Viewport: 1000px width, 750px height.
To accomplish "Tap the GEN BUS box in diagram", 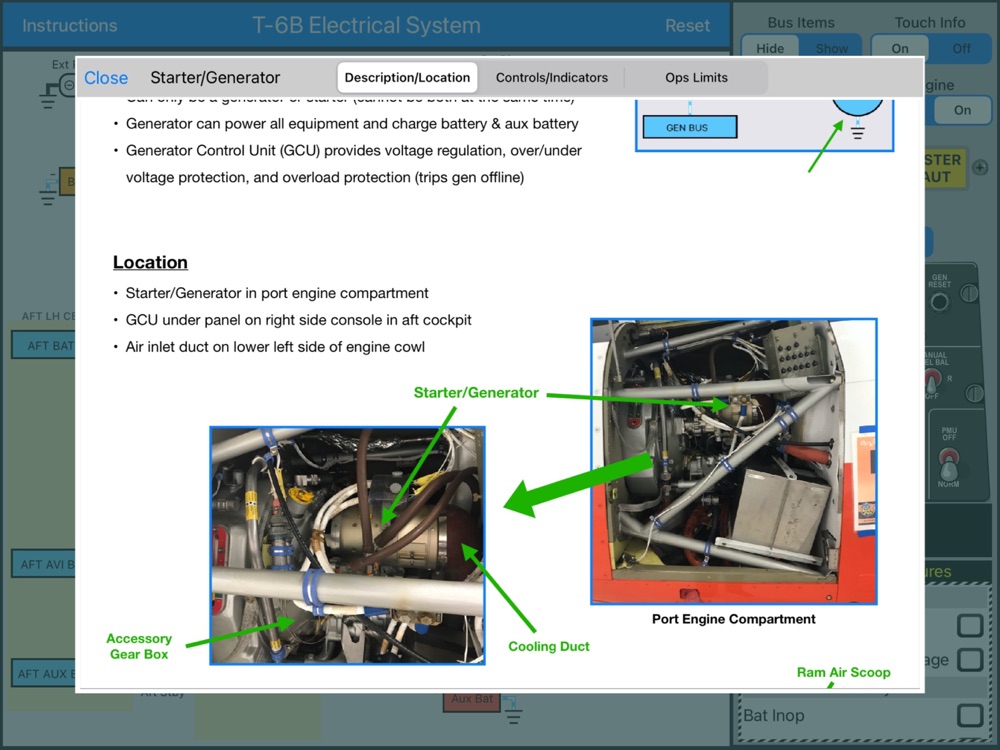I will pyautogui.click(x=689, y=127).
